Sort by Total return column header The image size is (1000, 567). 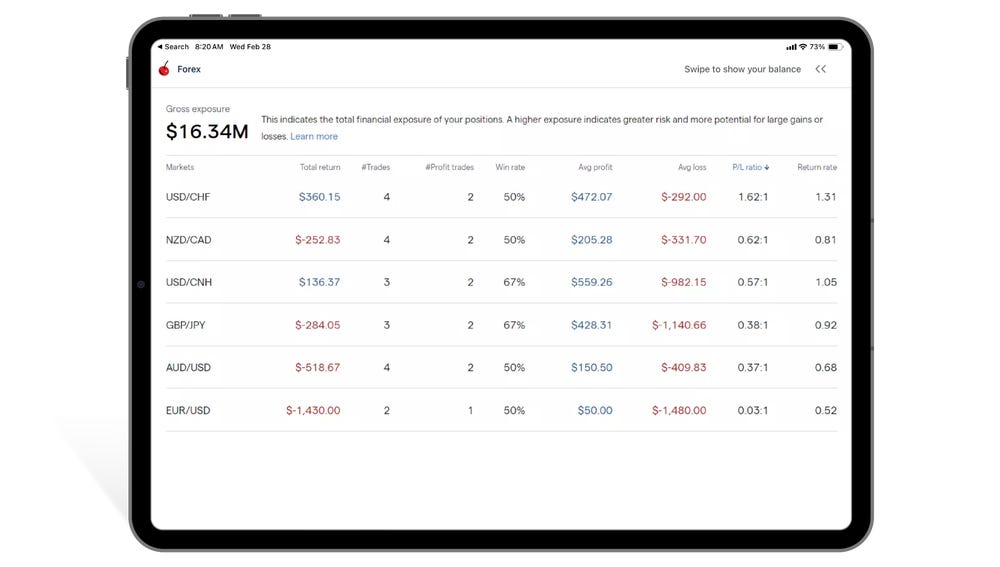coord(320,167)
